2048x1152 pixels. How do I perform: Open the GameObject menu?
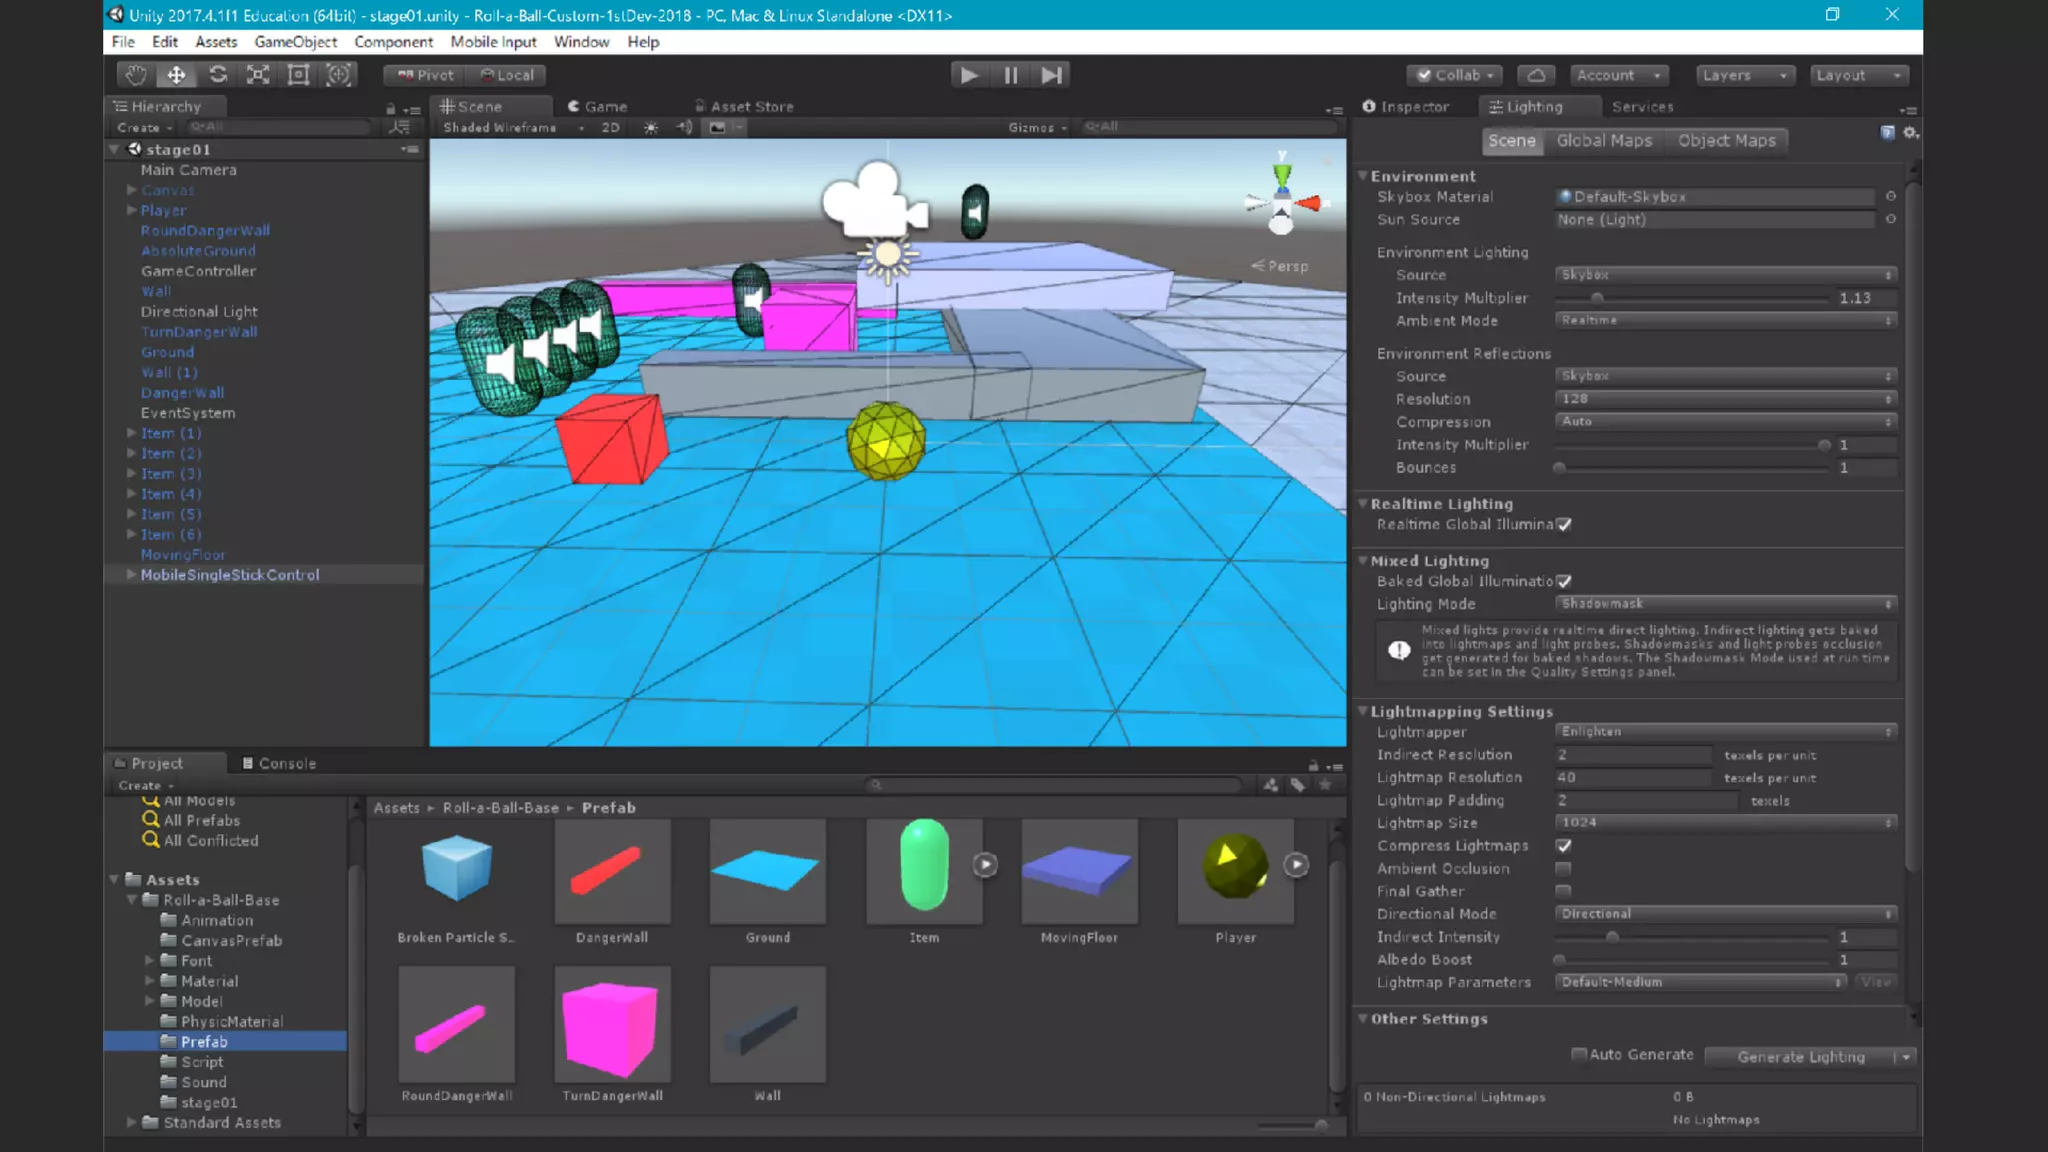click(295, 42)
